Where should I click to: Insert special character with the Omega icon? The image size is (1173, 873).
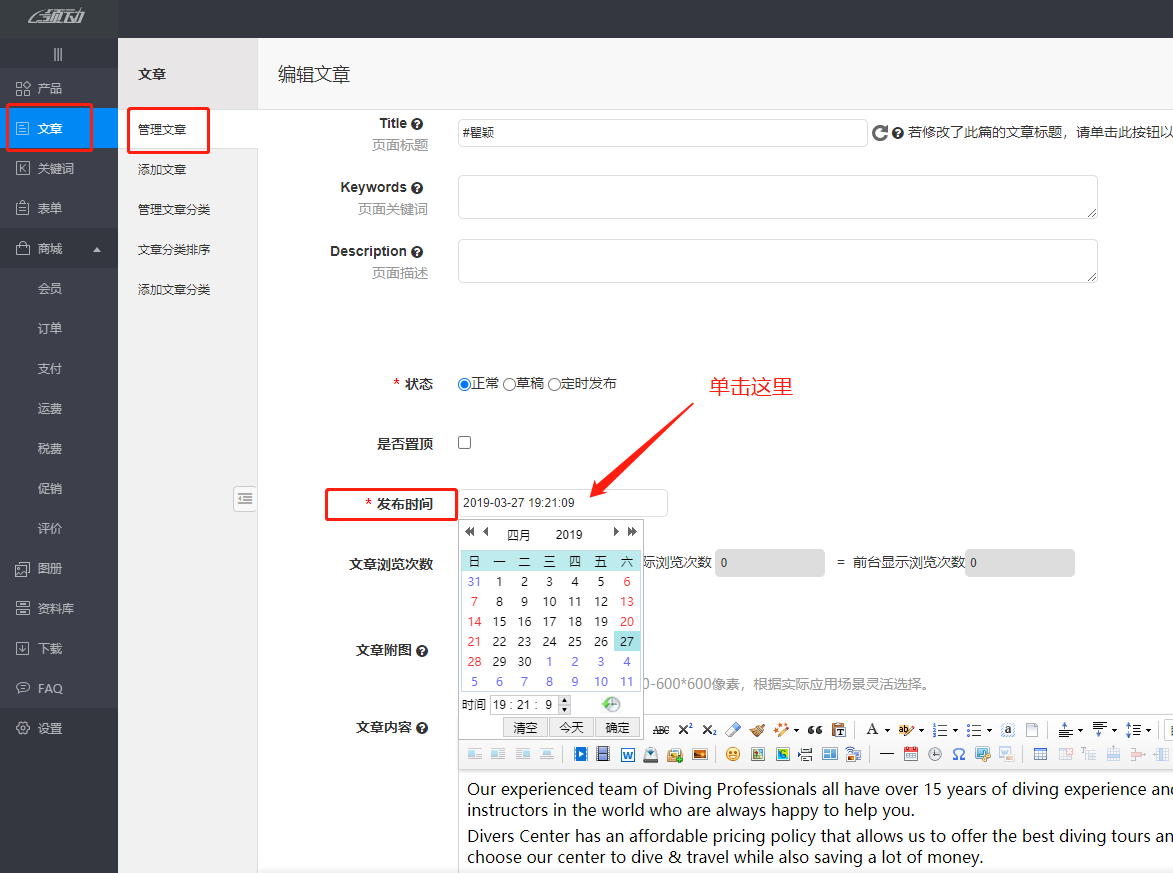[x=958, y=754]
